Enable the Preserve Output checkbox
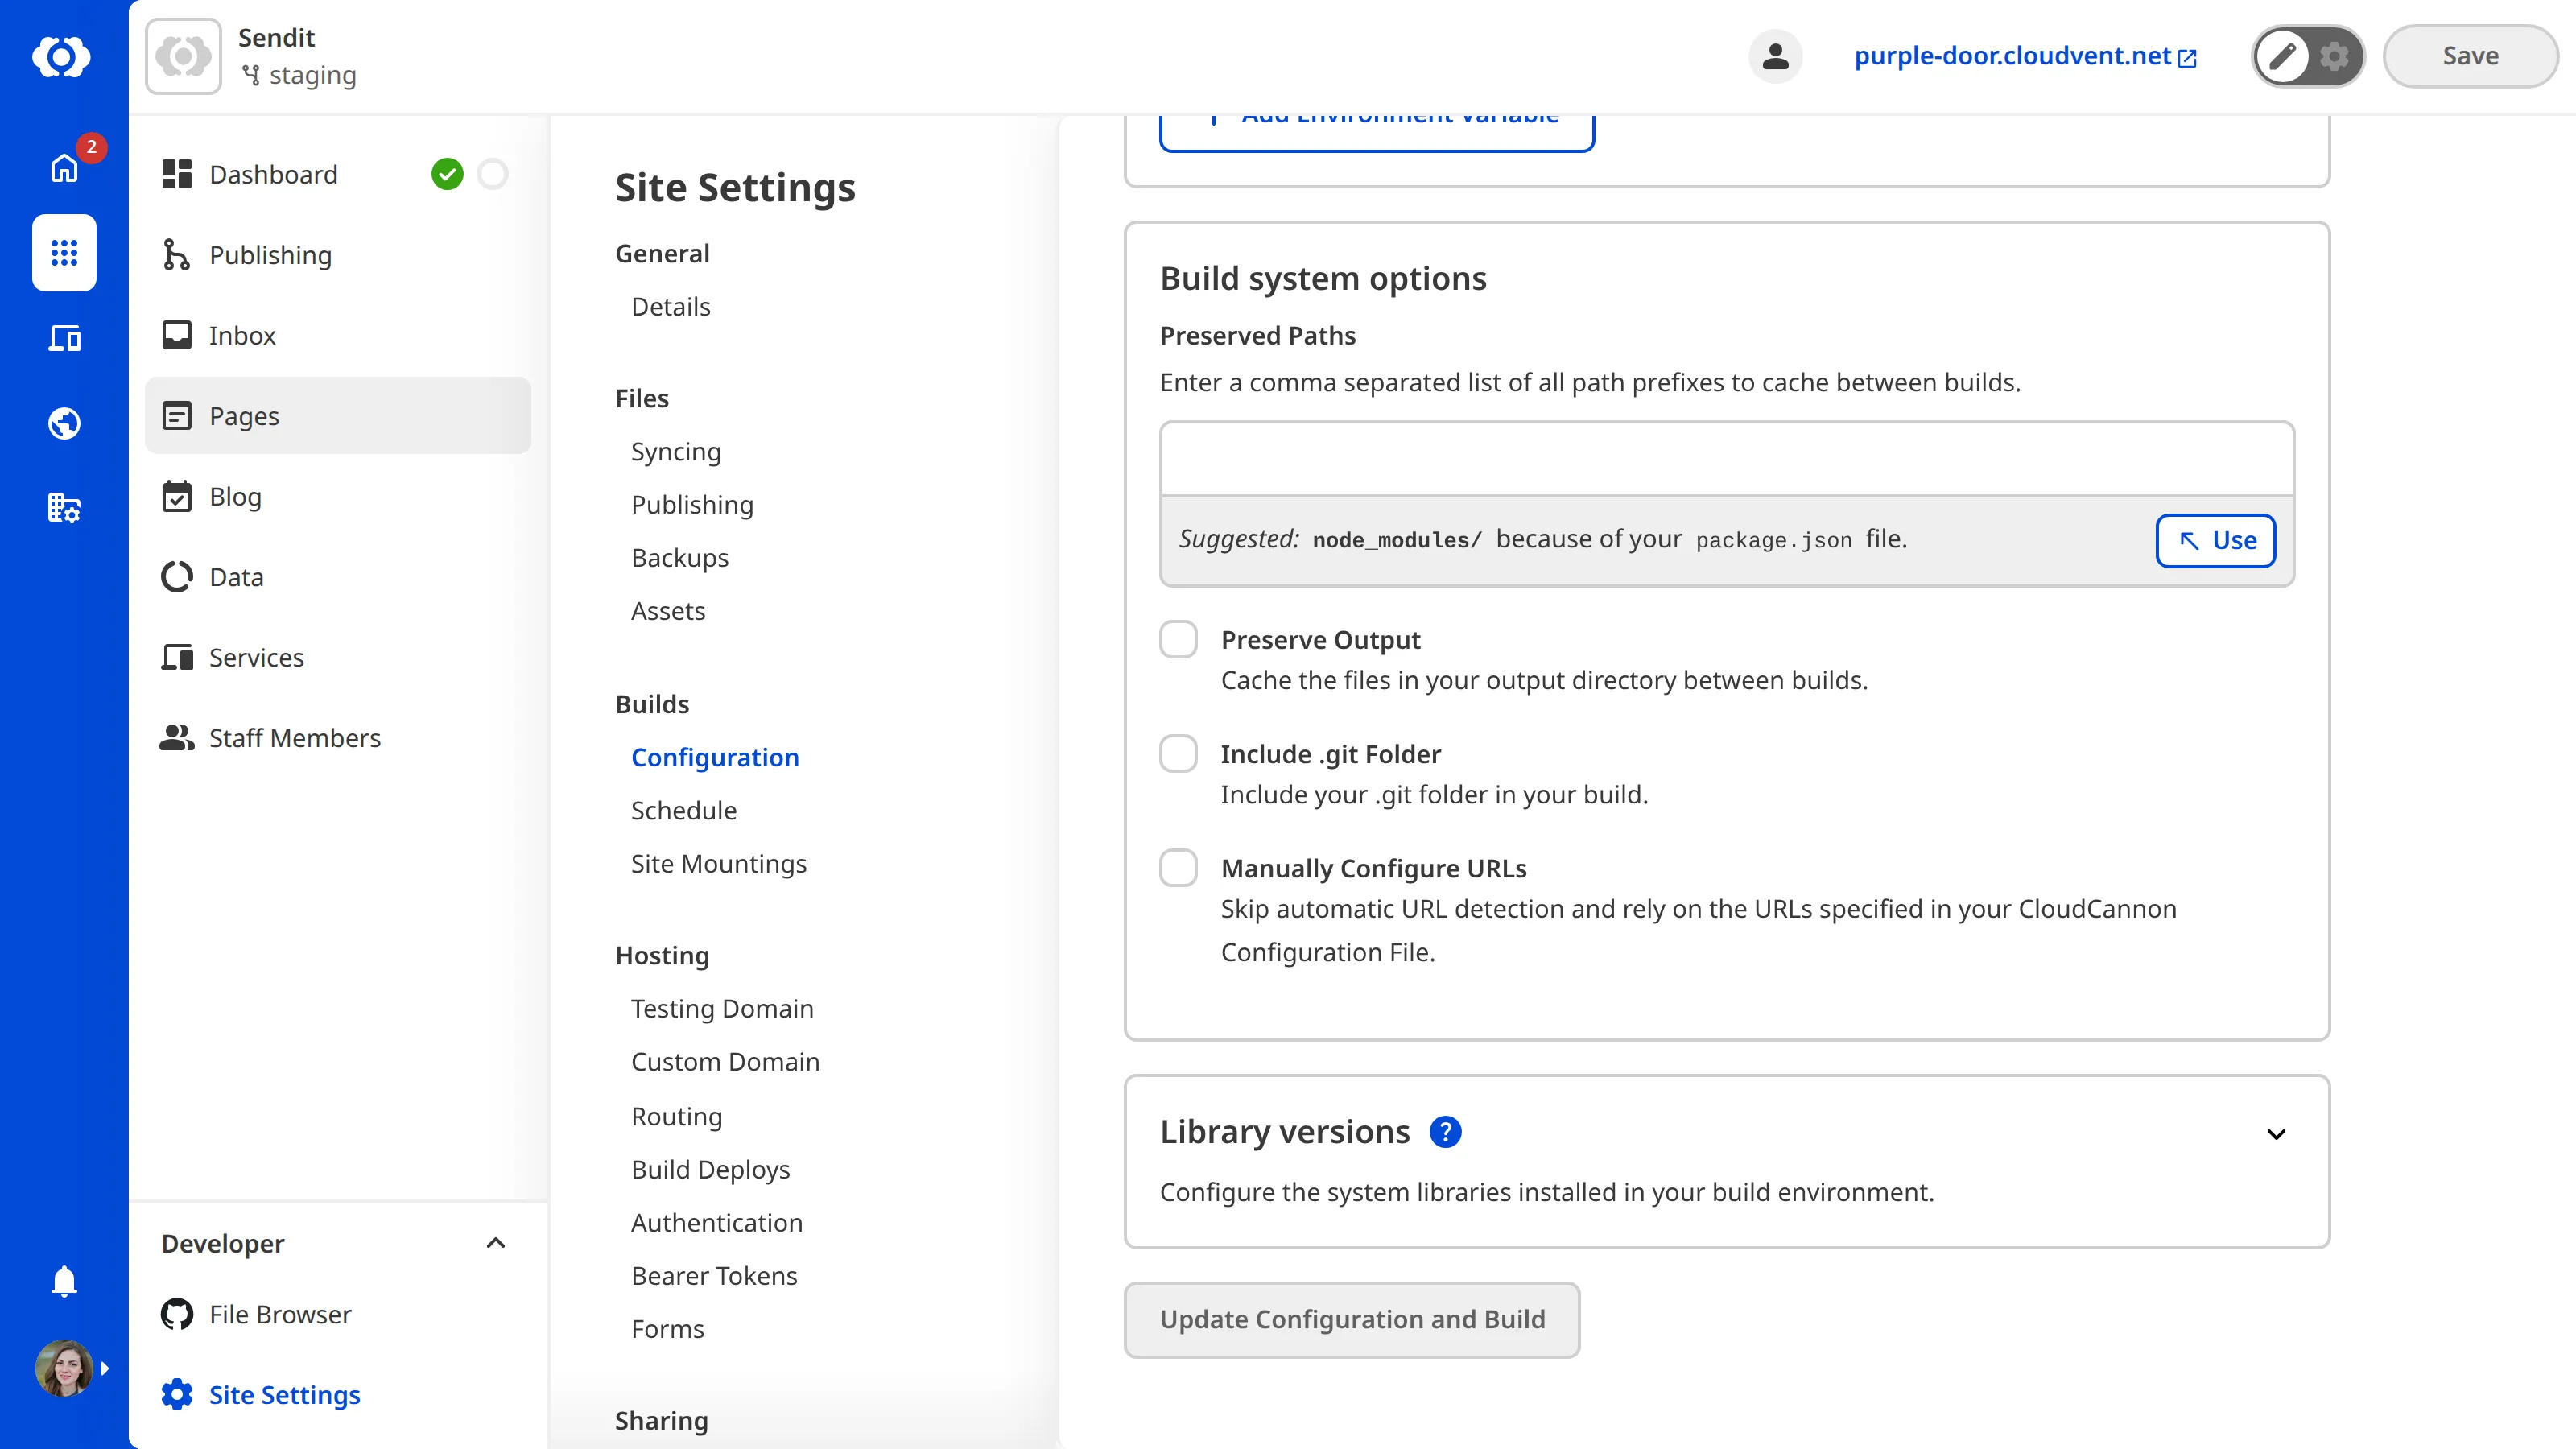2576x1449 pixels. (1179, 639)
